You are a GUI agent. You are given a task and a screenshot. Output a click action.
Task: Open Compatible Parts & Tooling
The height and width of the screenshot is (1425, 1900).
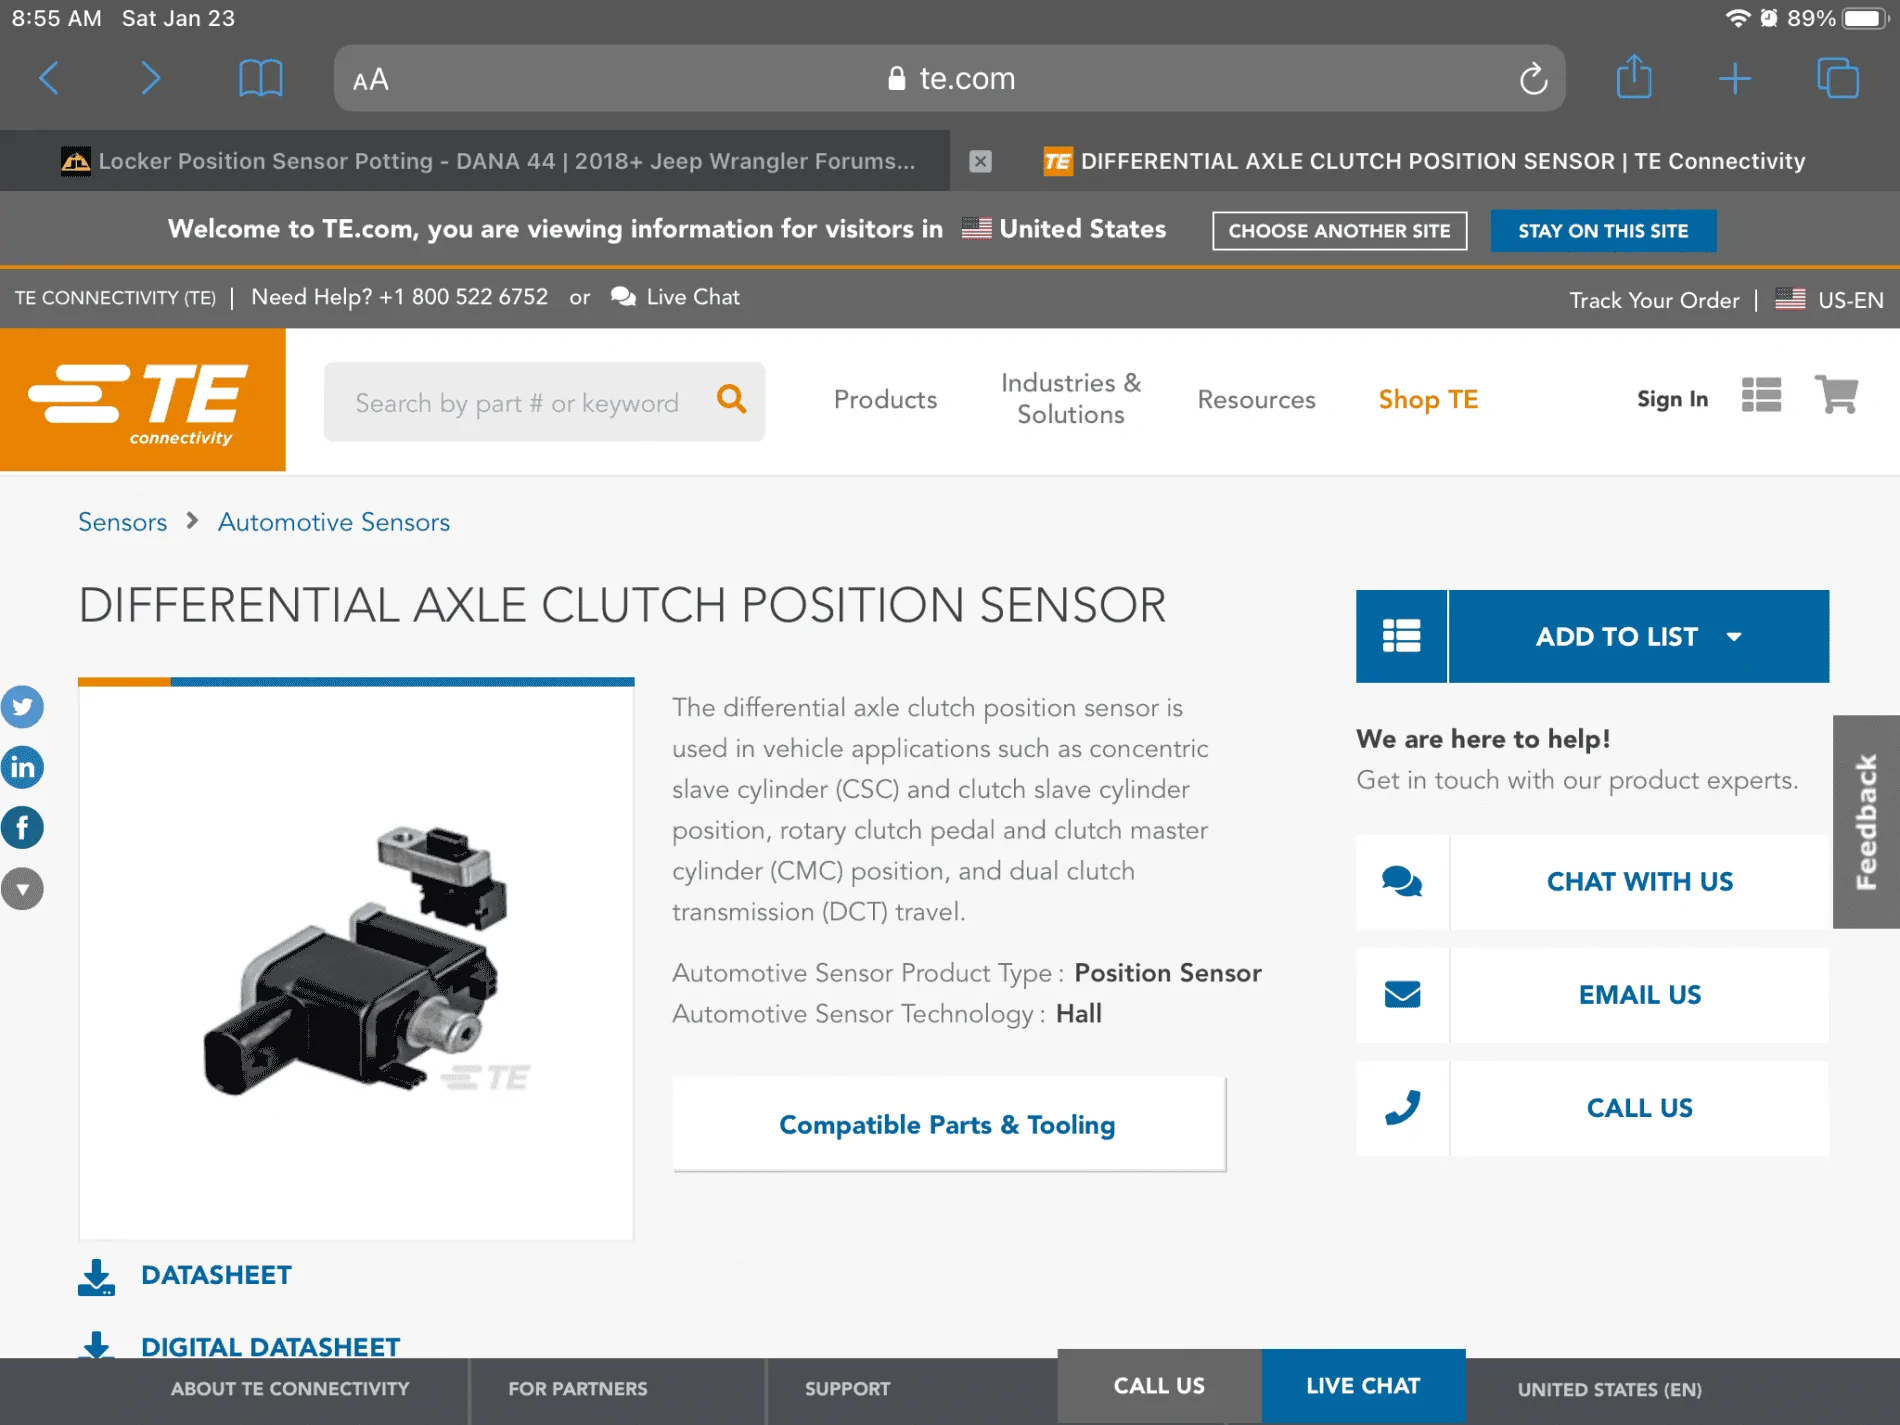tap(948, 1124)
